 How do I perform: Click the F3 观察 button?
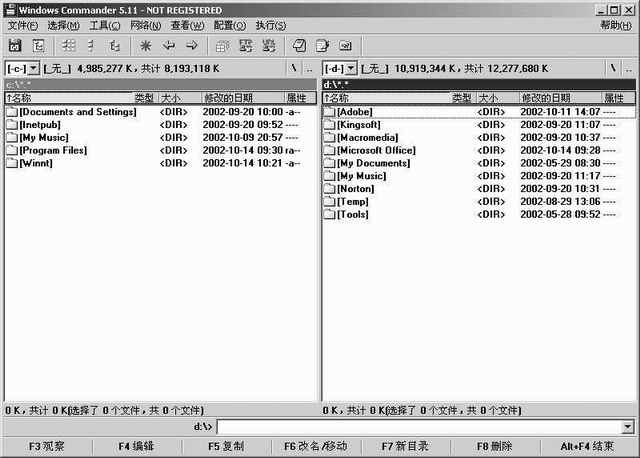coord(47,447)
